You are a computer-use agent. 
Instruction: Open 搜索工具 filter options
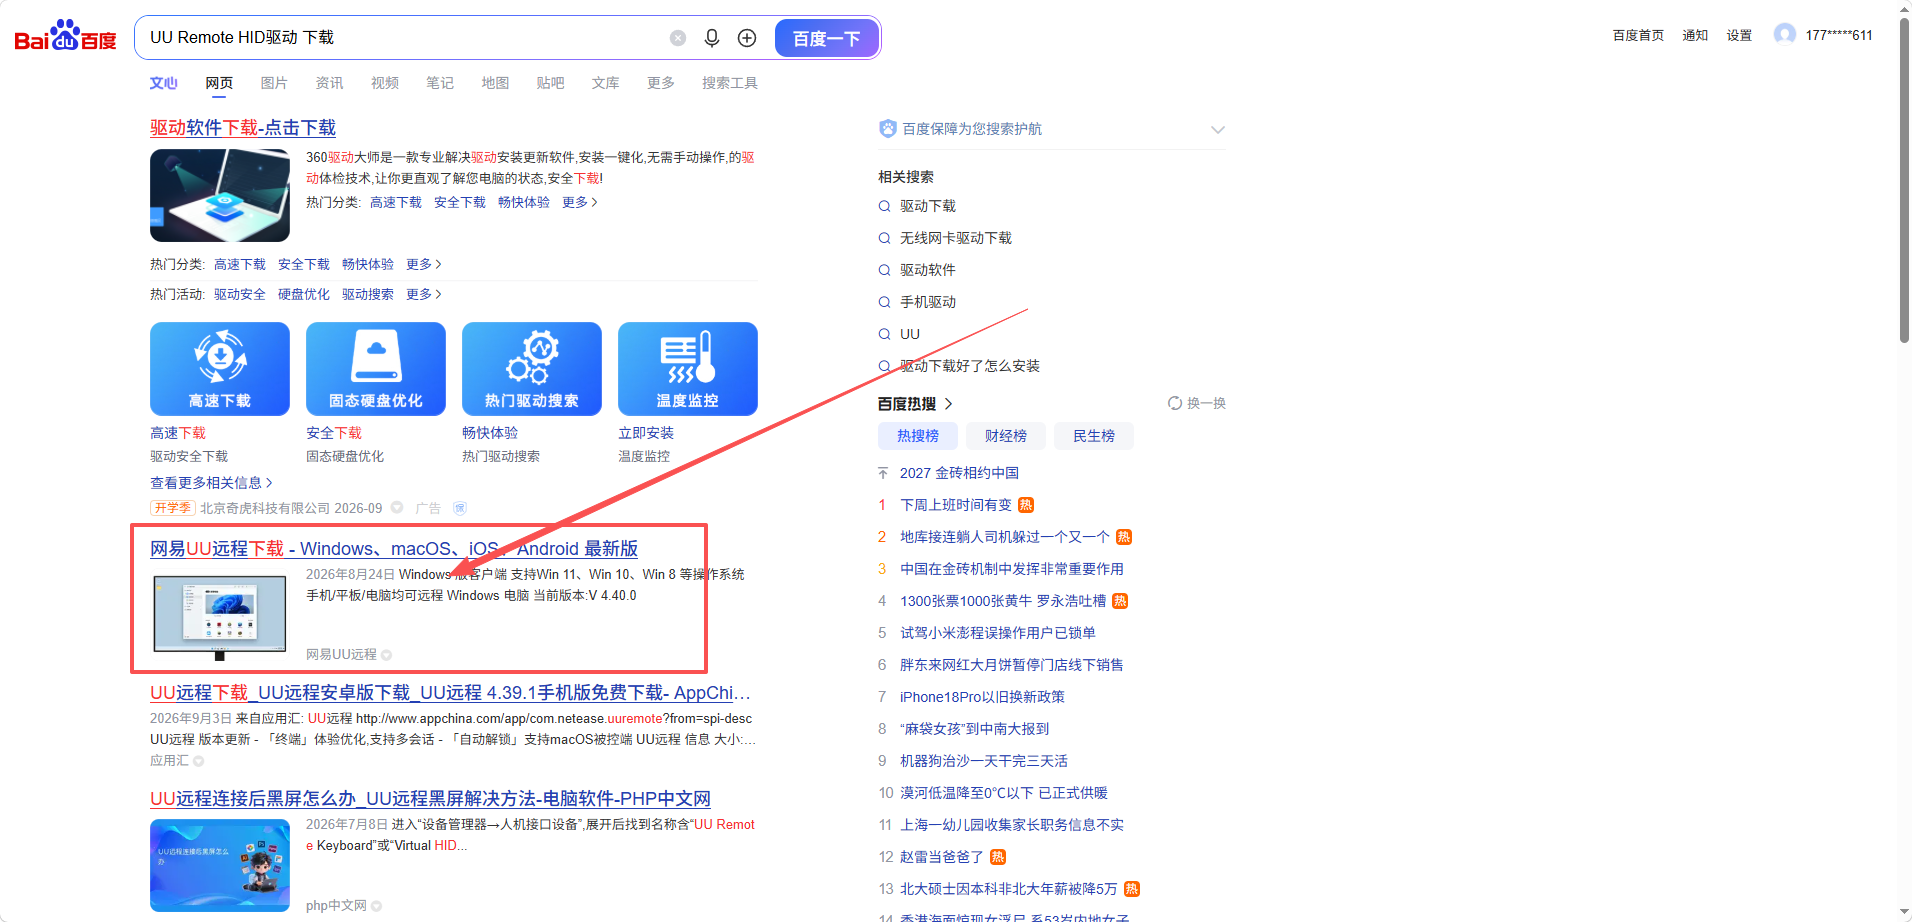click(730, 83)
